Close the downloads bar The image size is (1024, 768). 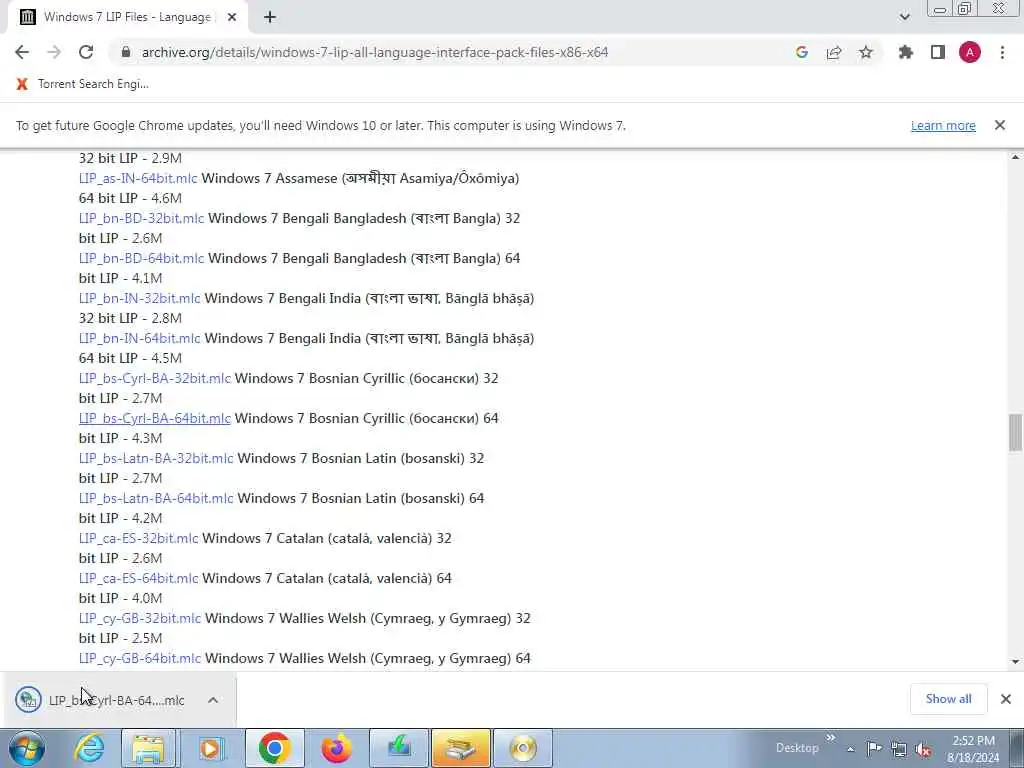pos(1006,699)
